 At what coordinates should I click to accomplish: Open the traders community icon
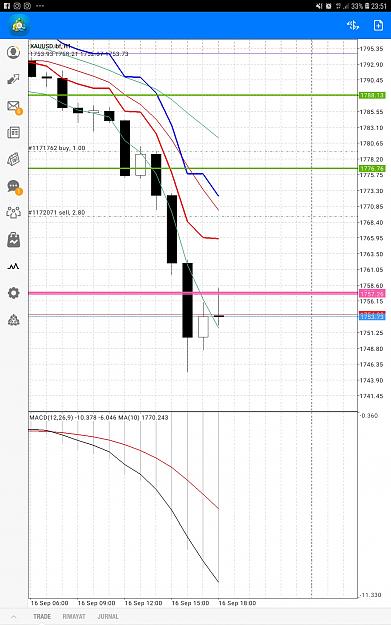tap(14, 212)
